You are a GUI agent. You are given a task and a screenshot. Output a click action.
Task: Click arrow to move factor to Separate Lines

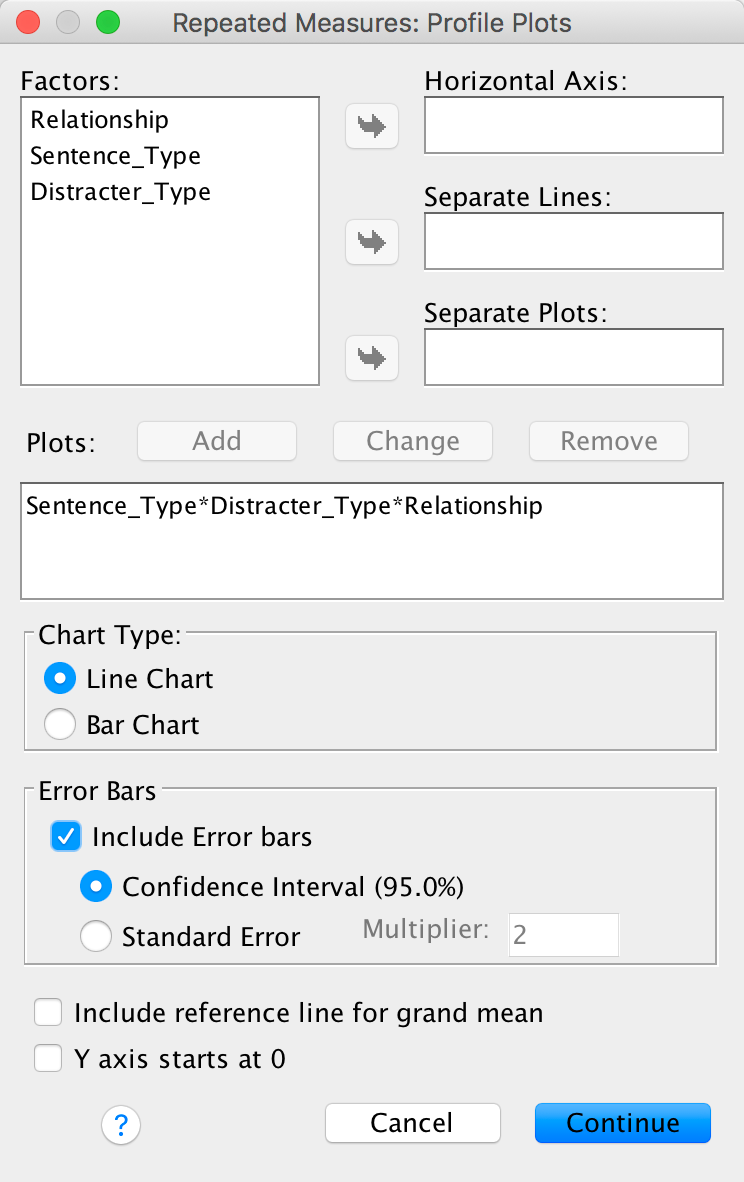[x=371, y=241]
